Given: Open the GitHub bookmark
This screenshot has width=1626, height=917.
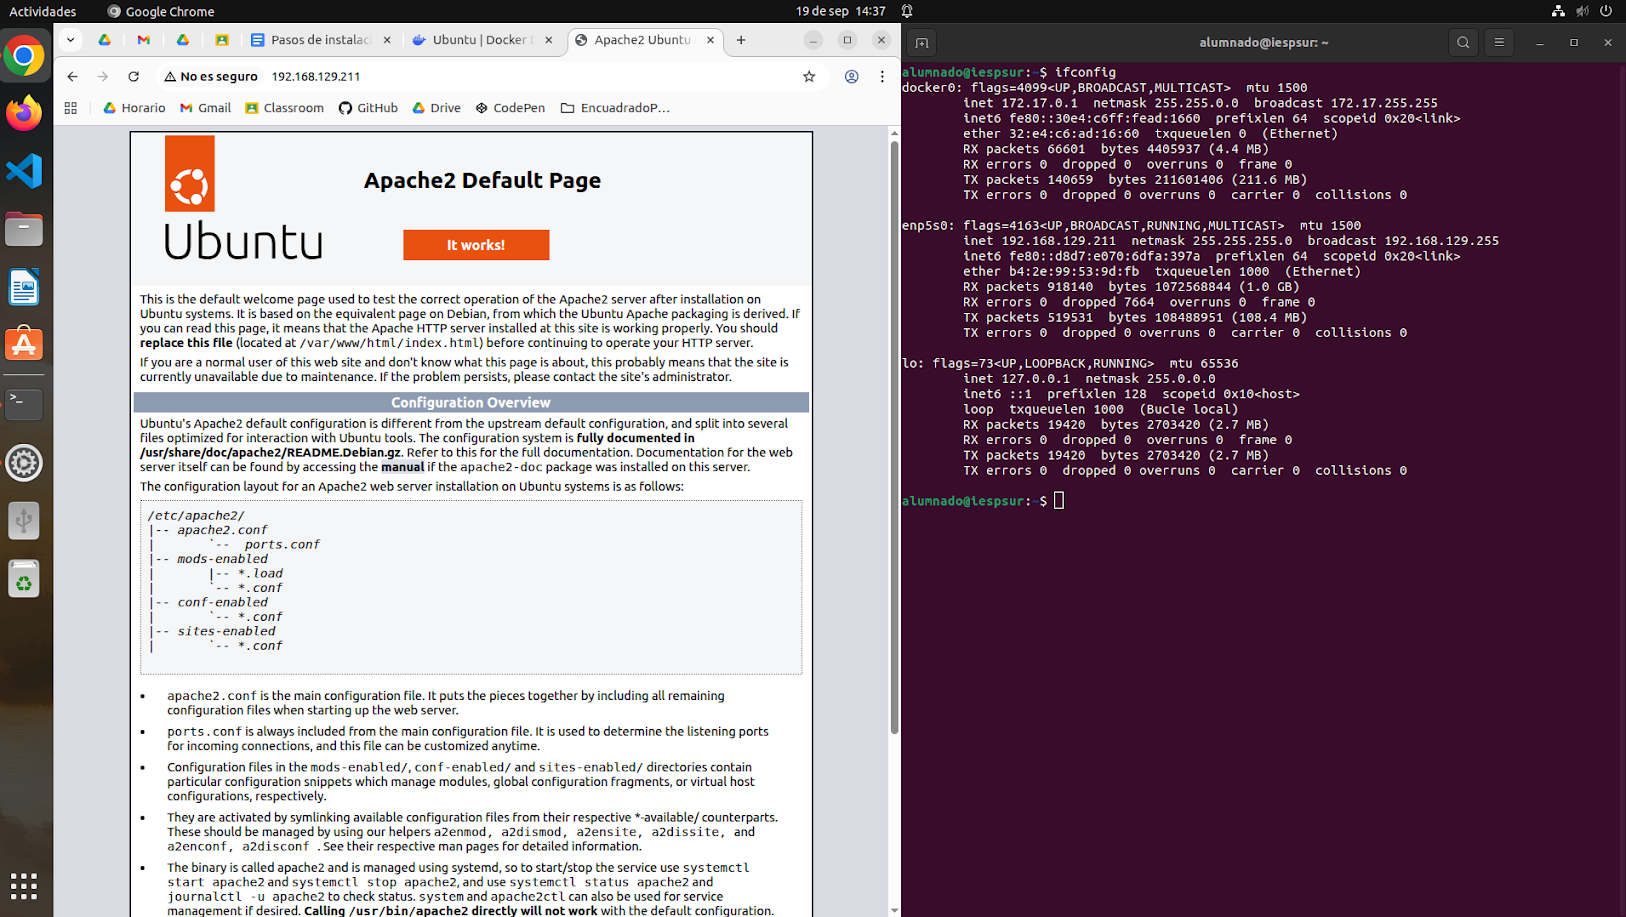Looking at the screenshot, I should coord(368,108).
